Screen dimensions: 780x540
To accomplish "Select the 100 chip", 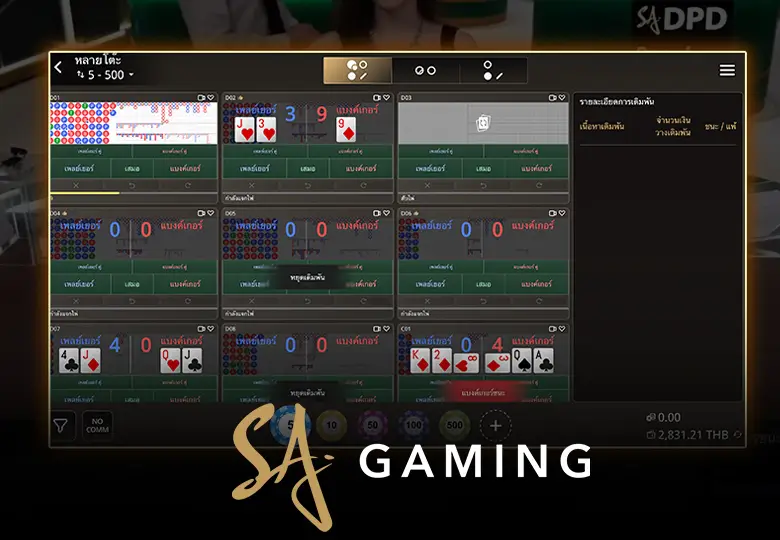I will pos(414,425).
